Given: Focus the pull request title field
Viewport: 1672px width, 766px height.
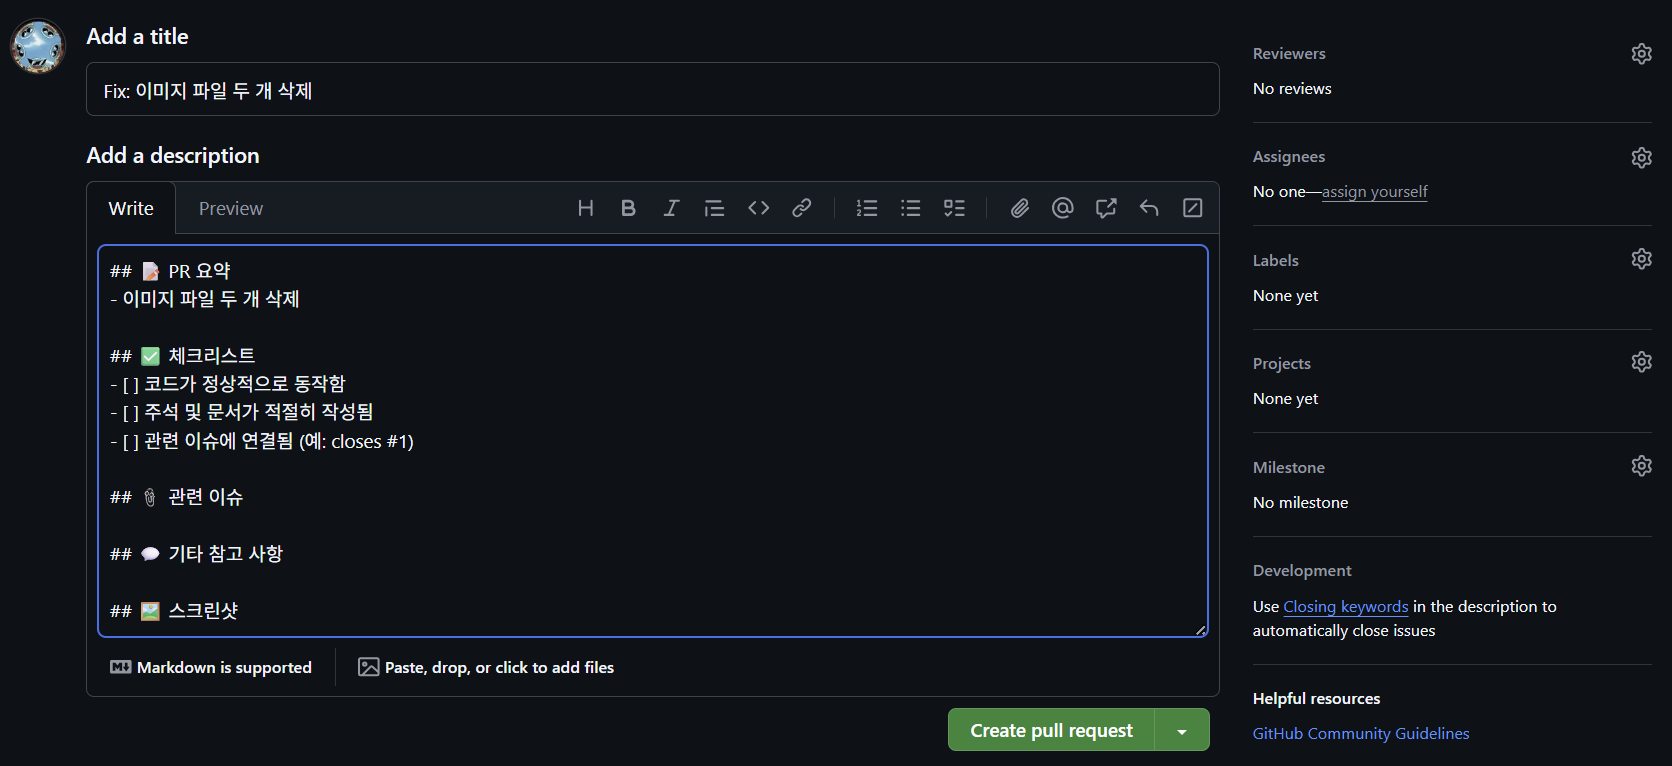Looking at the screenshot, I should tap(653, 89).
